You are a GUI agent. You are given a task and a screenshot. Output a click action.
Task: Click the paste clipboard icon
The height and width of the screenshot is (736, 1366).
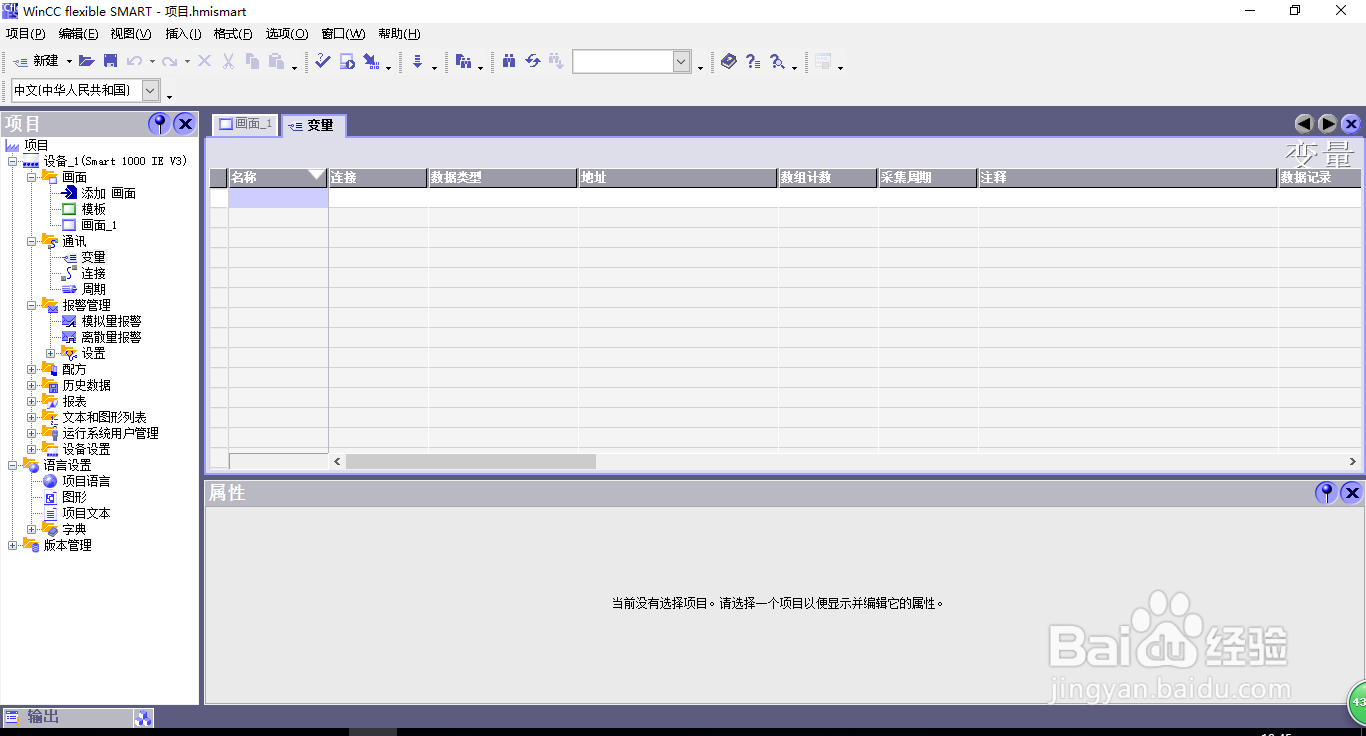[276, 61]
